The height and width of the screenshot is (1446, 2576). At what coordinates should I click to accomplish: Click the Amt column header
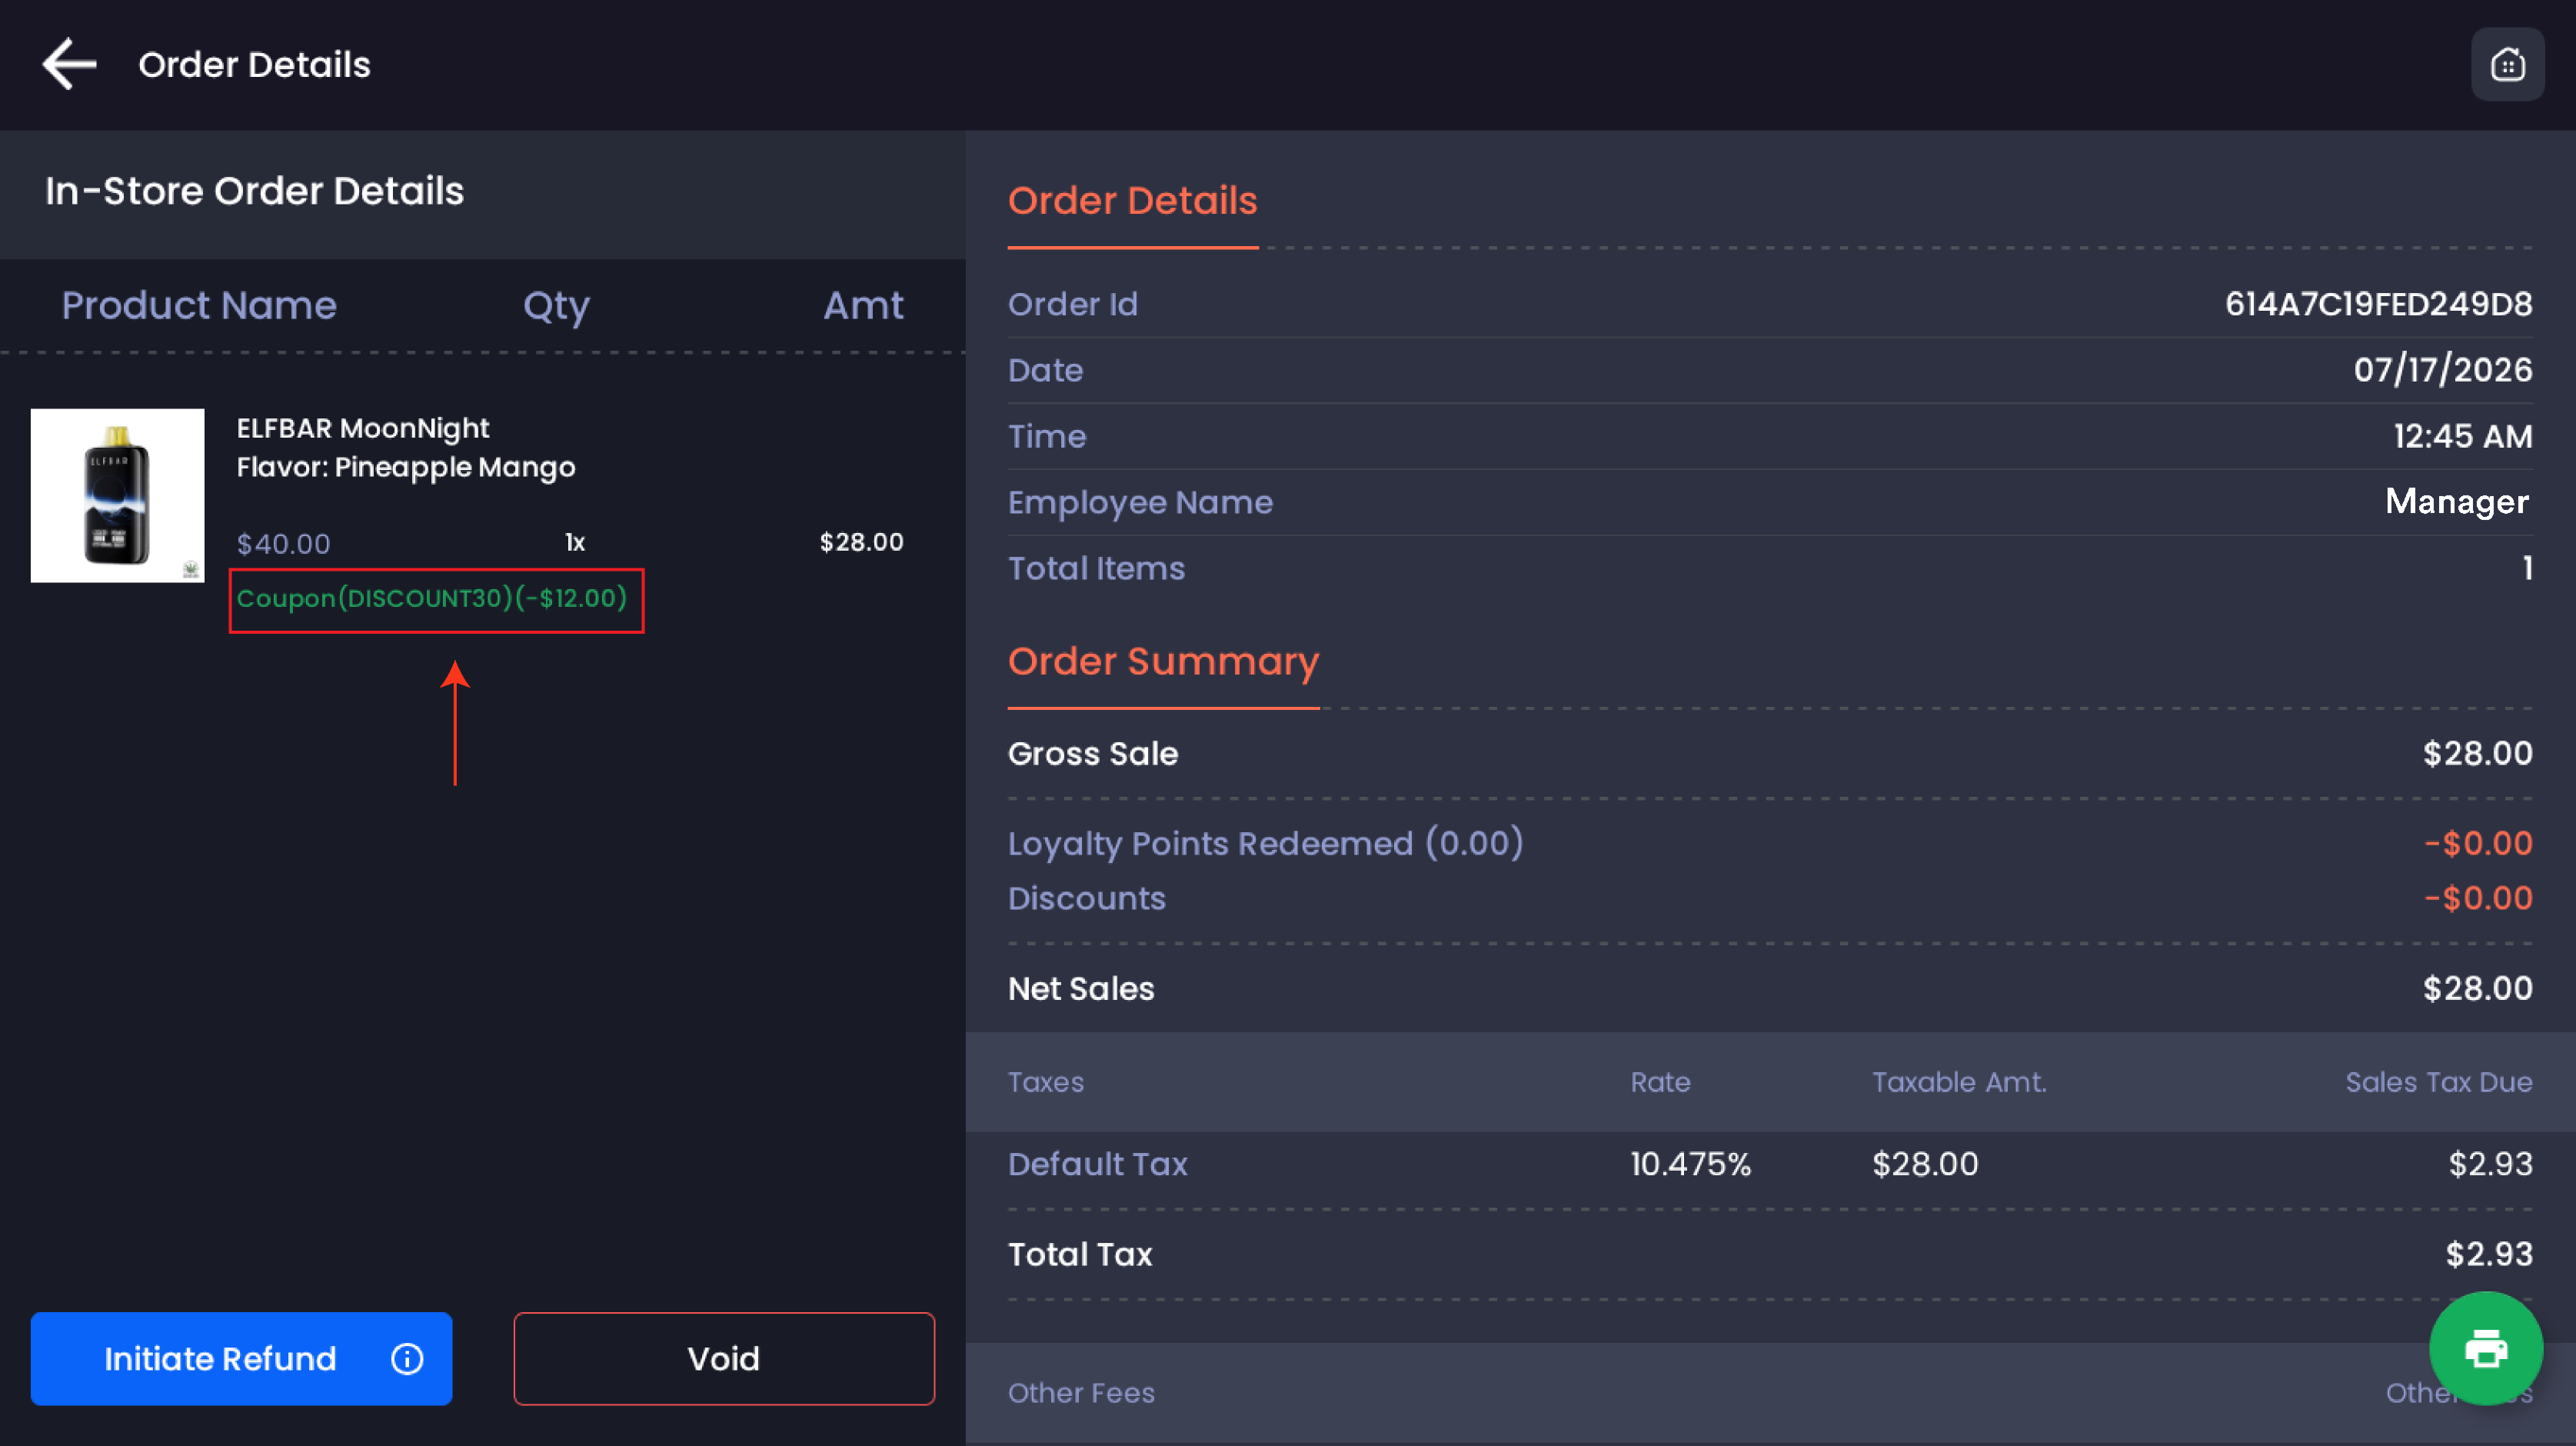863,305
